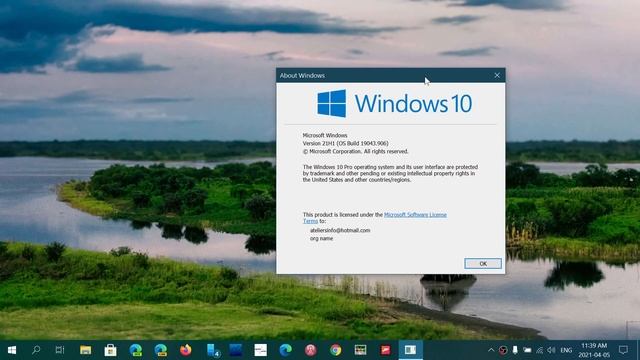Screen dimensions: 640x360
Task: Click the Version 21H1 build text line
Action: tap(345, 143)
